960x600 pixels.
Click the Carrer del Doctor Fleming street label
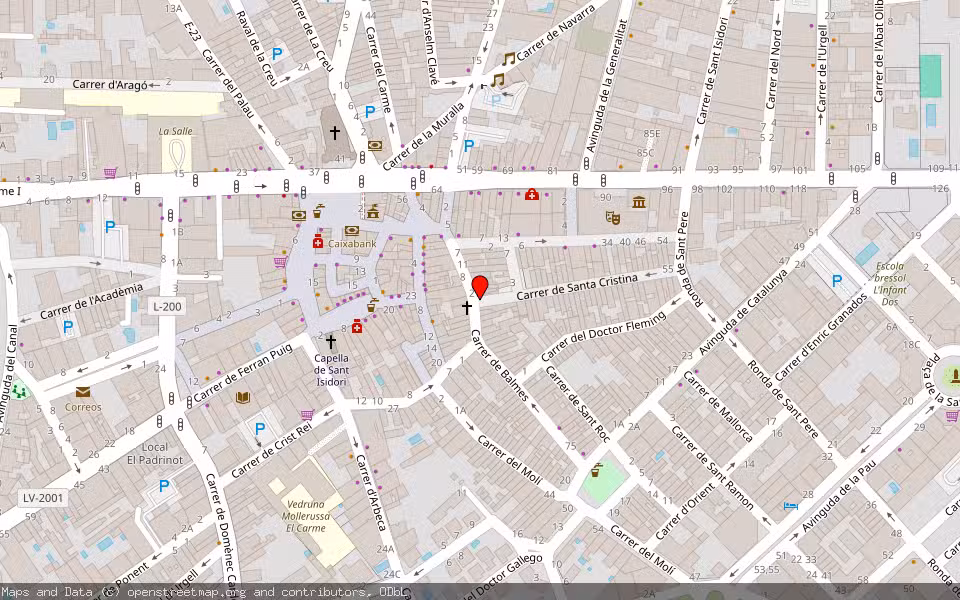[604, 336]
